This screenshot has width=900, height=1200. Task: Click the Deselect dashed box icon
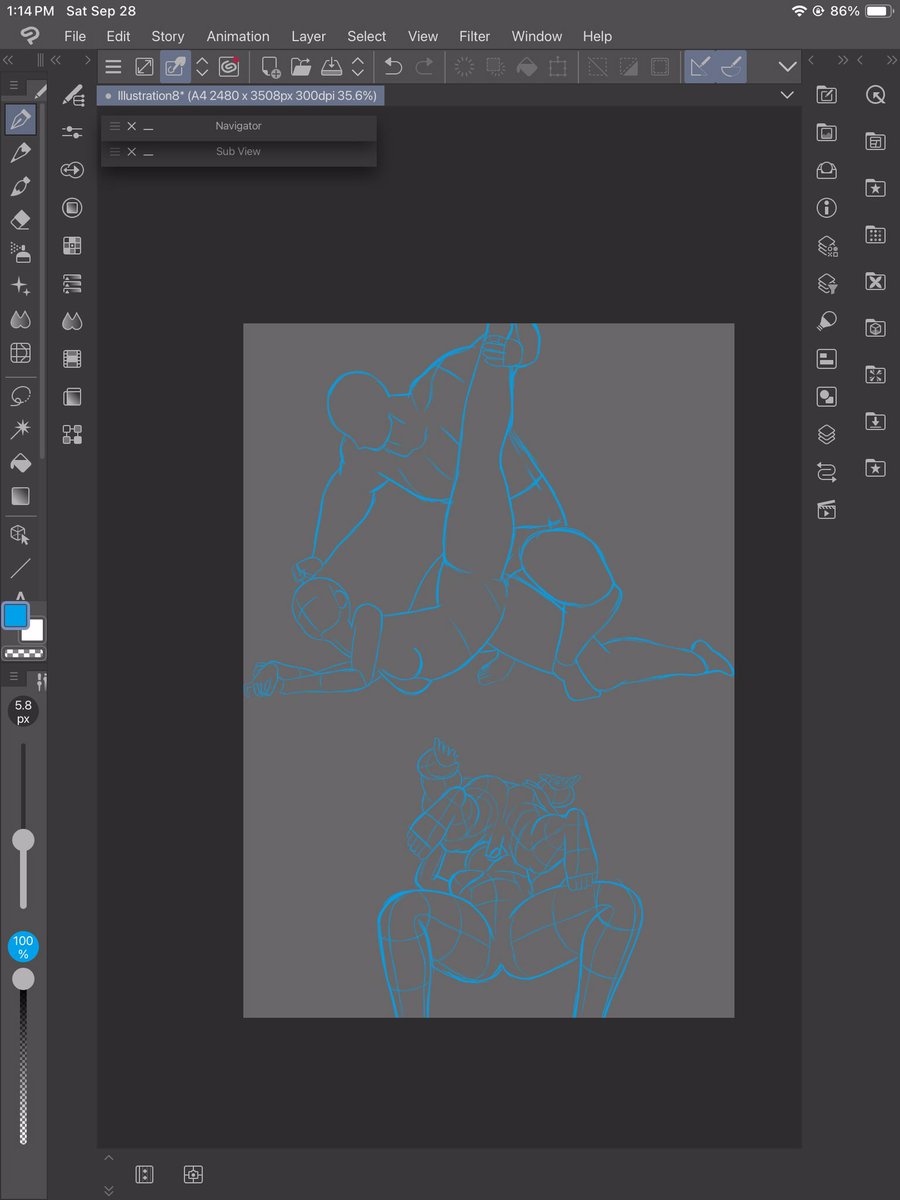coord(597,67)
